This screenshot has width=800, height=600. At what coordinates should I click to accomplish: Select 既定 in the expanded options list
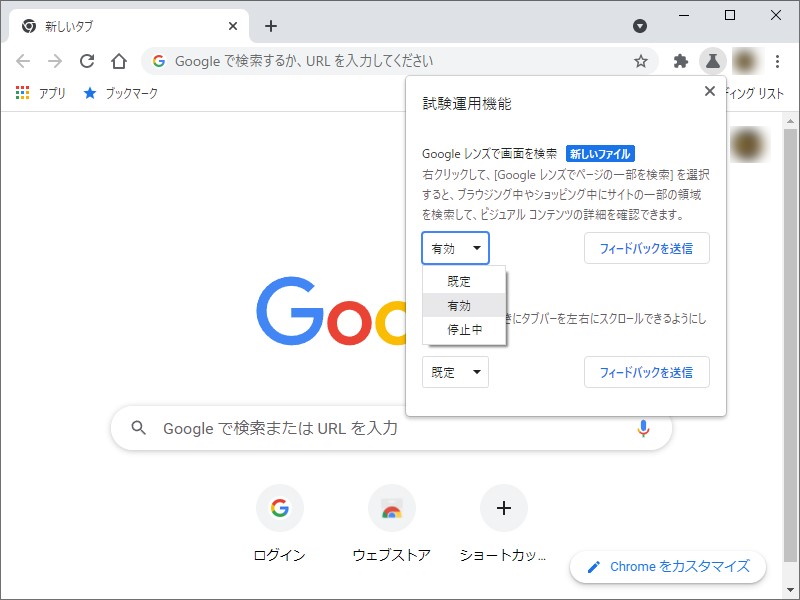pyautogui.click(x=460, y=281)
